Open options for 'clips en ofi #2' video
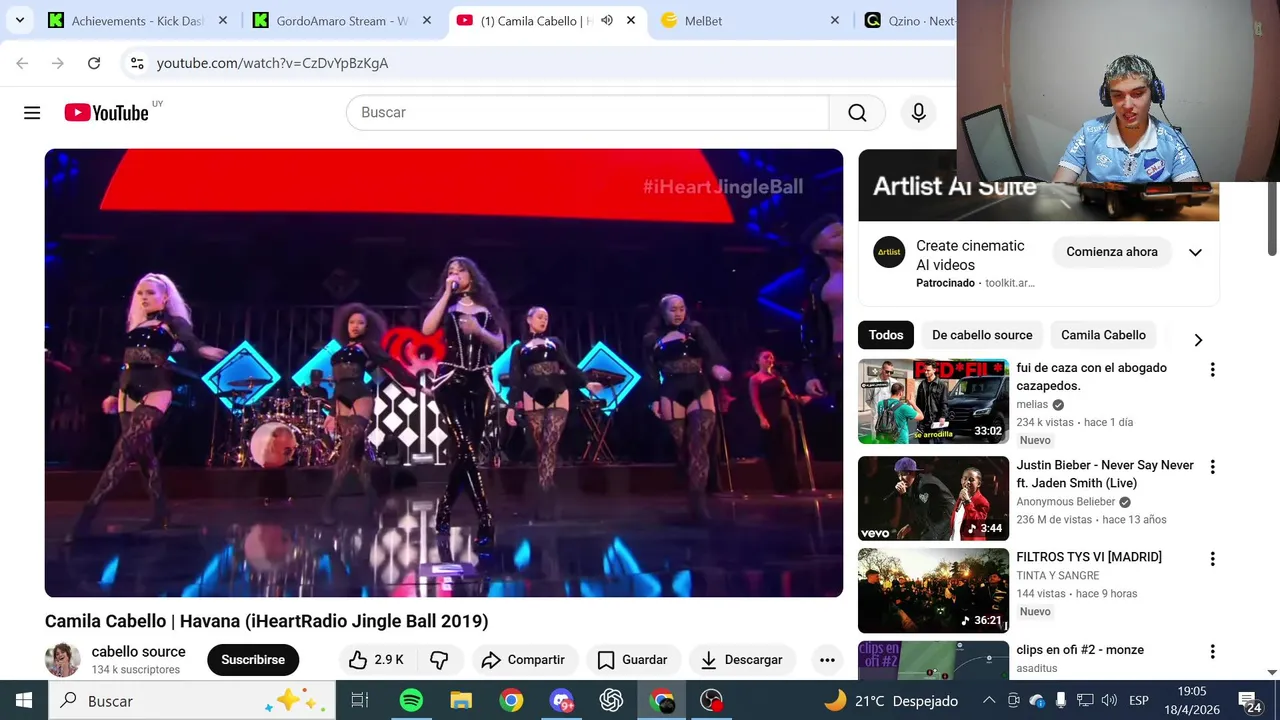 point(1212,652)
